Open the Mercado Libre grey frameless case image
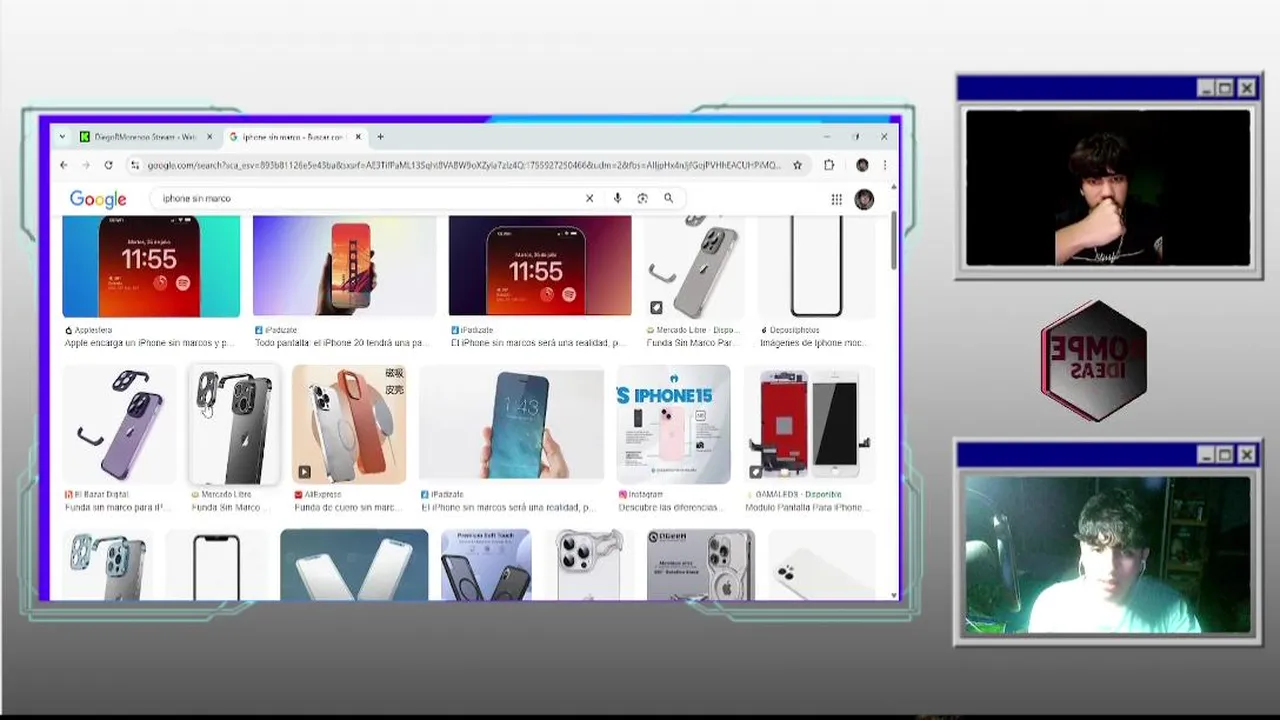This screenshot has width=1280, height=720. pos(695,266)
